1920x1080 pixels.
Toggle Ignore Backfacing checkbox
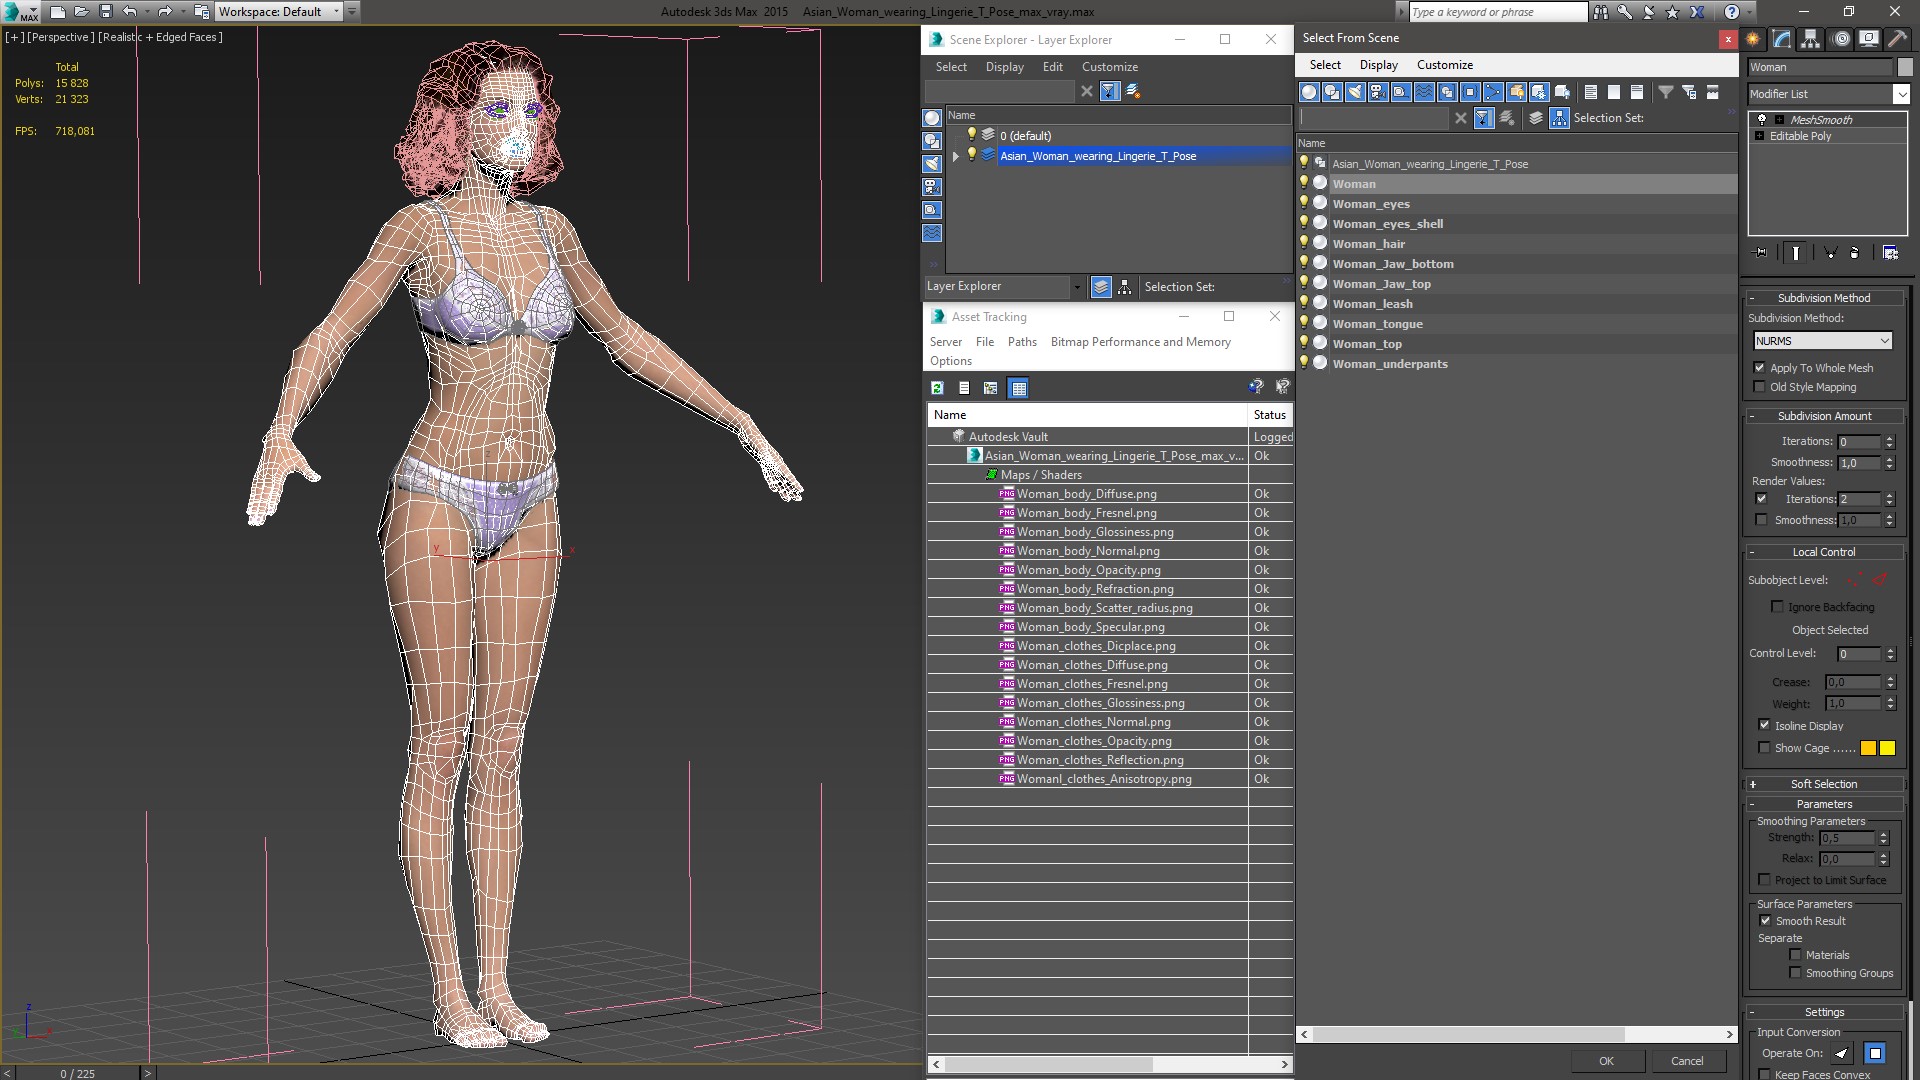point(1777,607)
